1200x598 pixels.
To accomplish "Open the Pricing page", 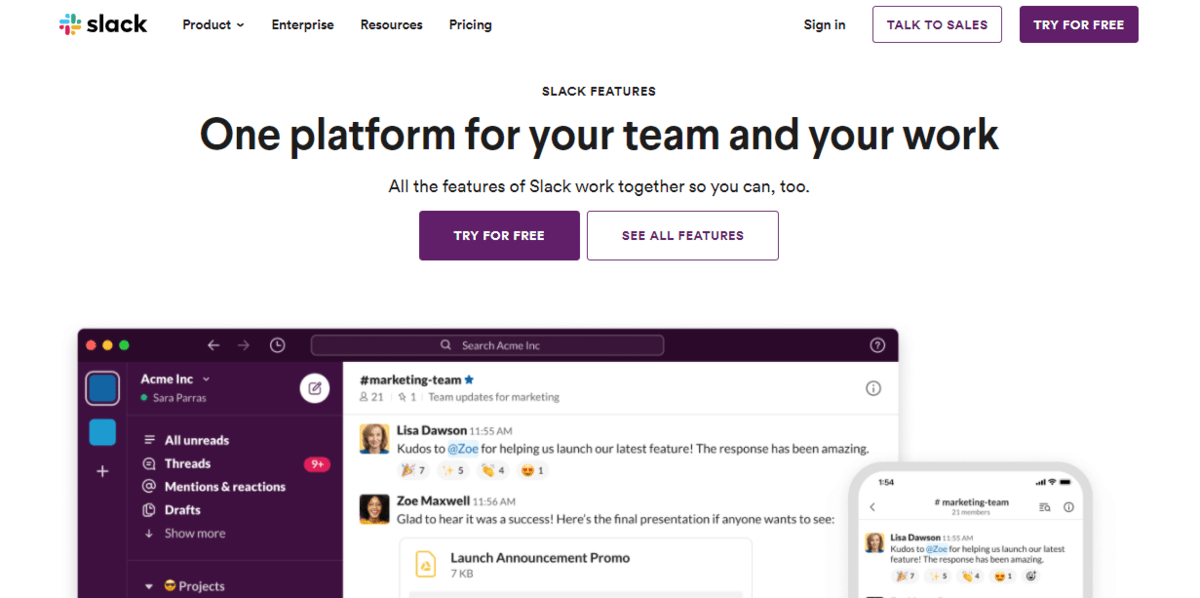I will click(470, 25).
